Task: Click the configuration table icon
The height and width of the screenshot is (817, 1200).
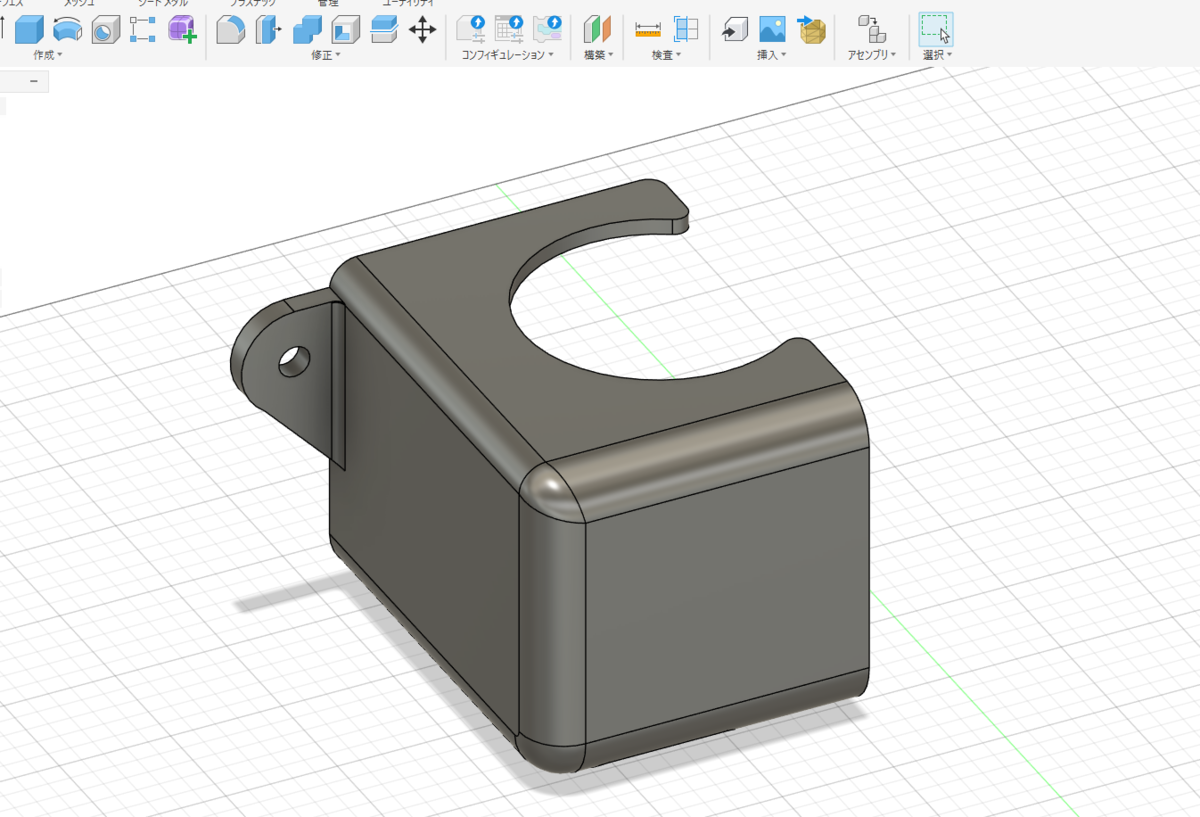Action: [x=510, y=30]
